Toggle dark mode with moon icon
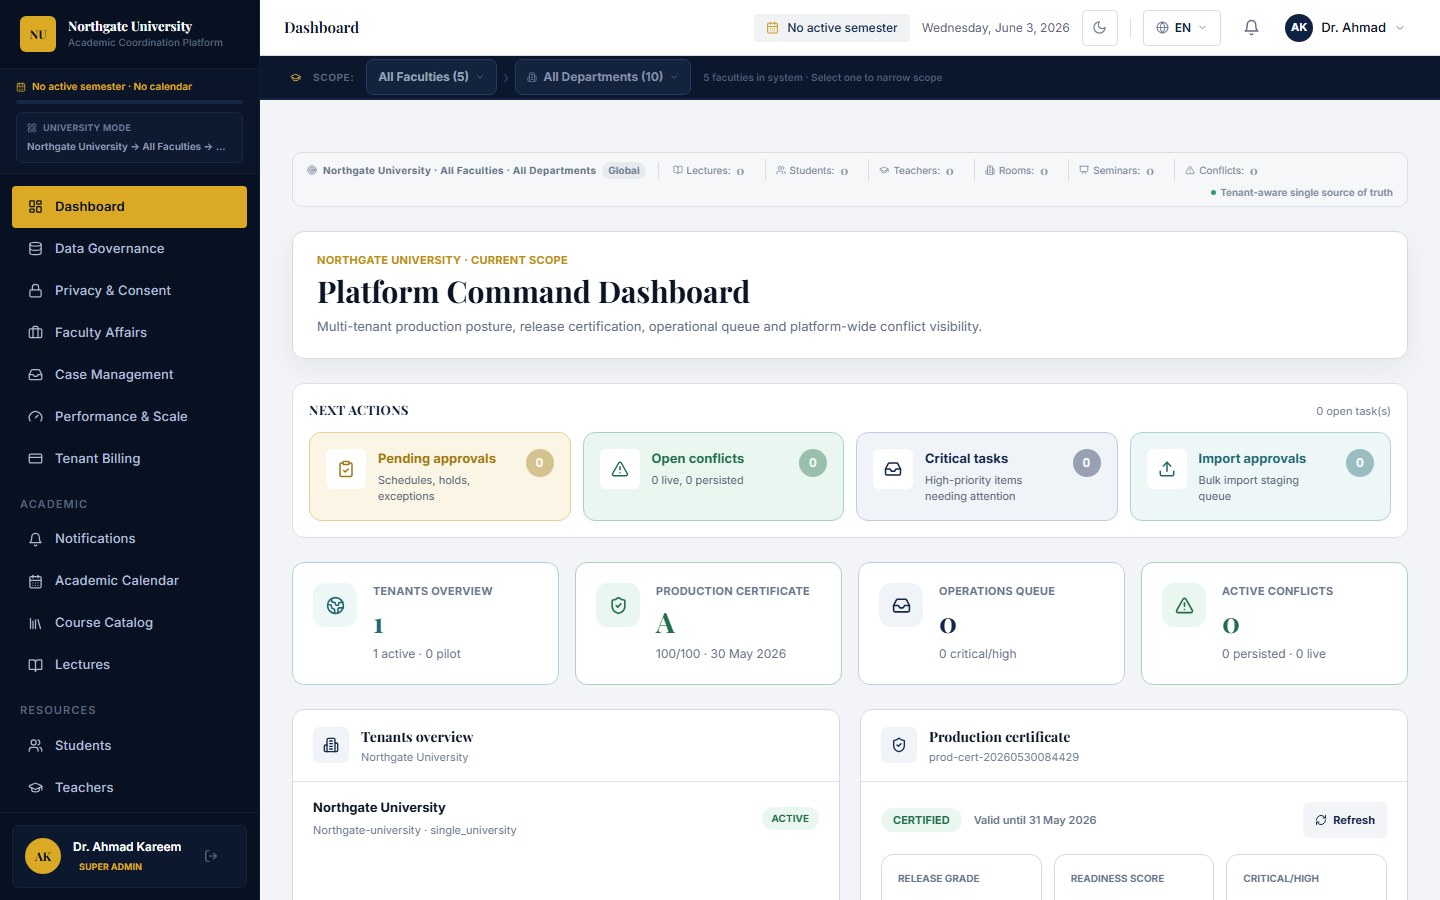 pos(1099,28)
